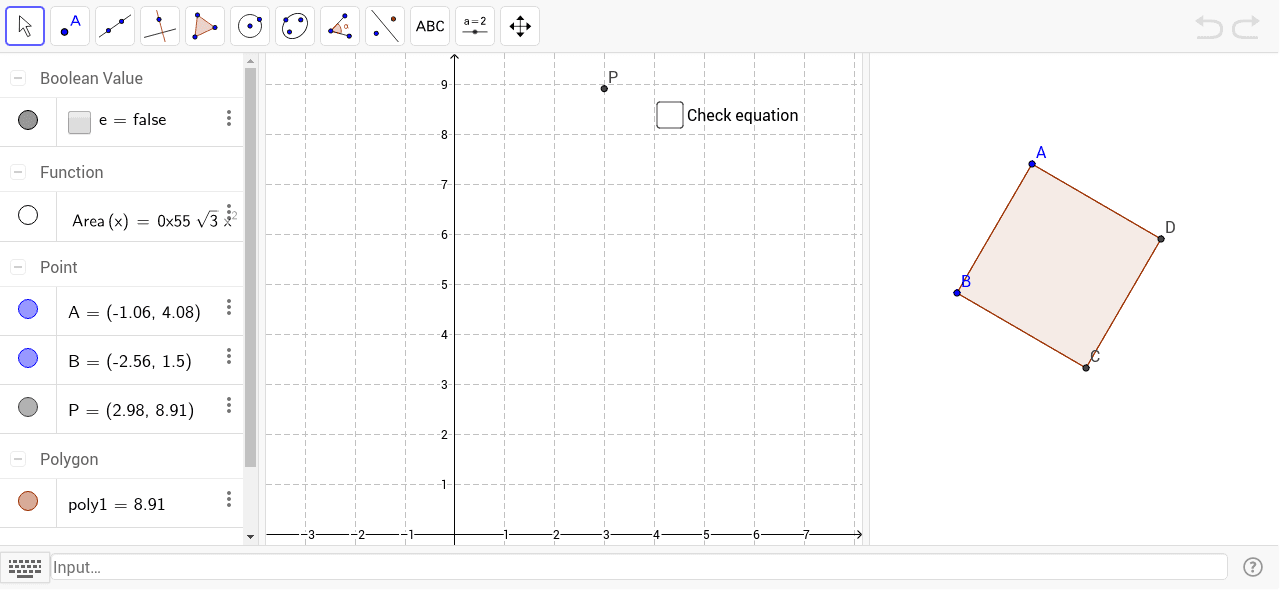
Task: Click the algebra panel scrollbar thumb
Action: [250, 268]
